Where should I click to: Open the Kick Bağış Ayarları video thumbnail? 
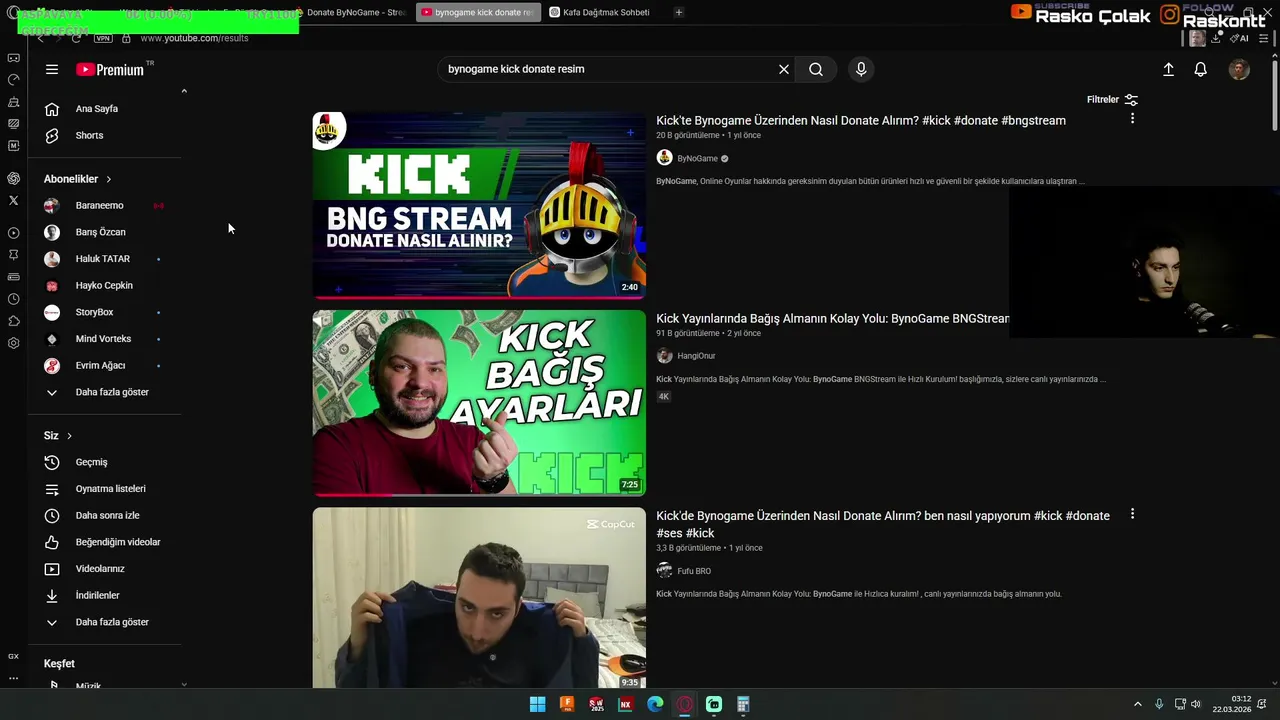tap(479, 403)
